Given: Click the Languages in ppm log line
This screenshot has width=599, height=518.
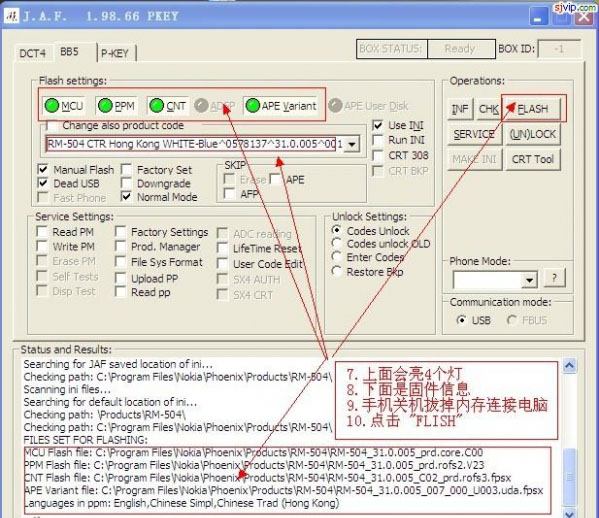Looking at the screenshot, I should click(181, 503).
